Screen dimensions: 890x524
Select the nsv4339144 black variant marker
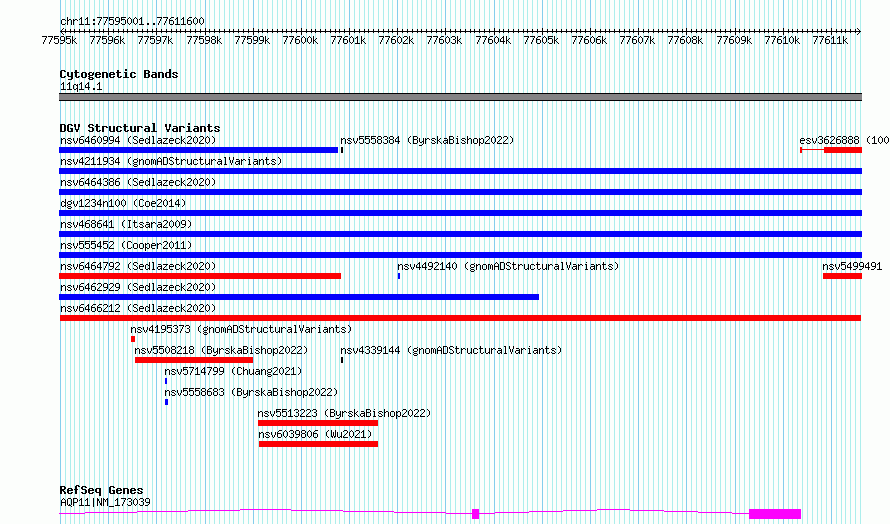click(342, 360)
